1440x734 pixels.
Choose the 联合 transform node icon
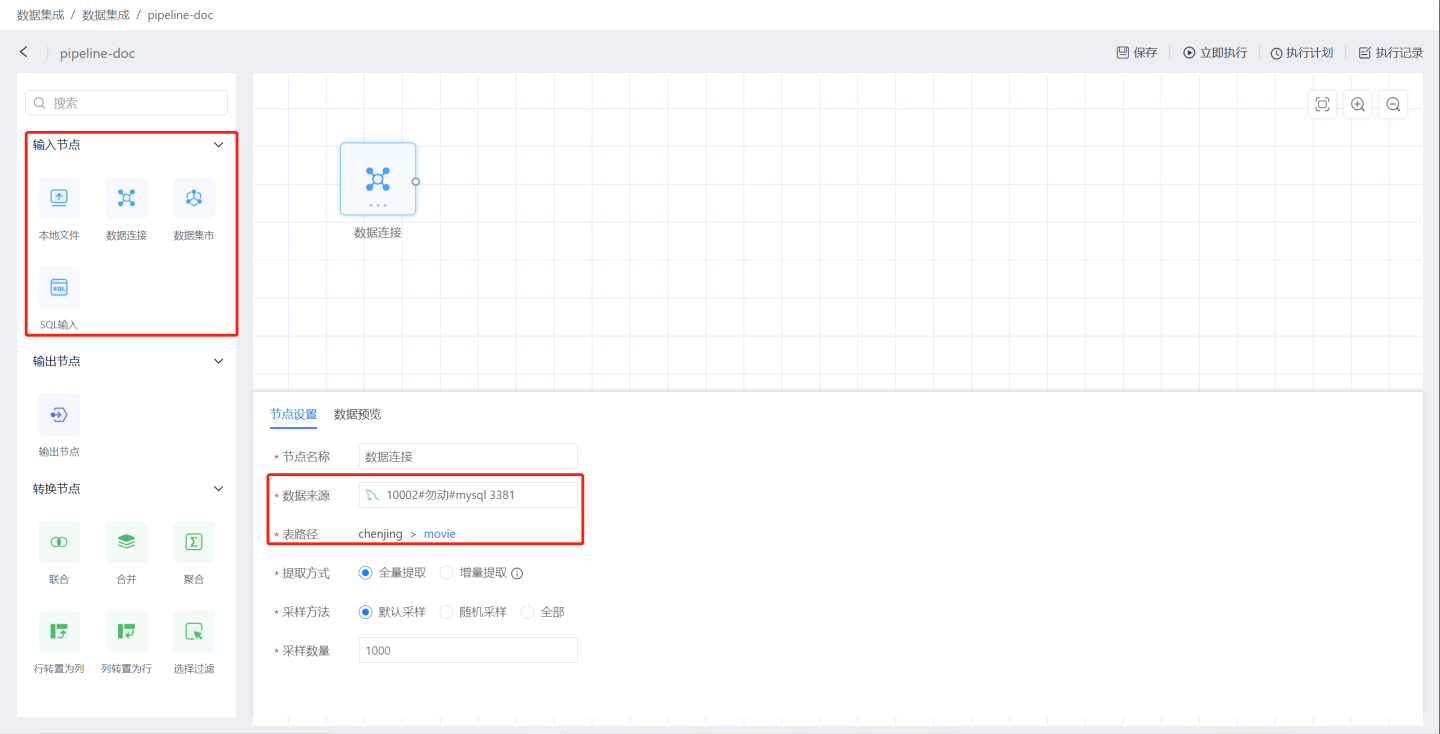pyautogui.click(x=59, y=542)
